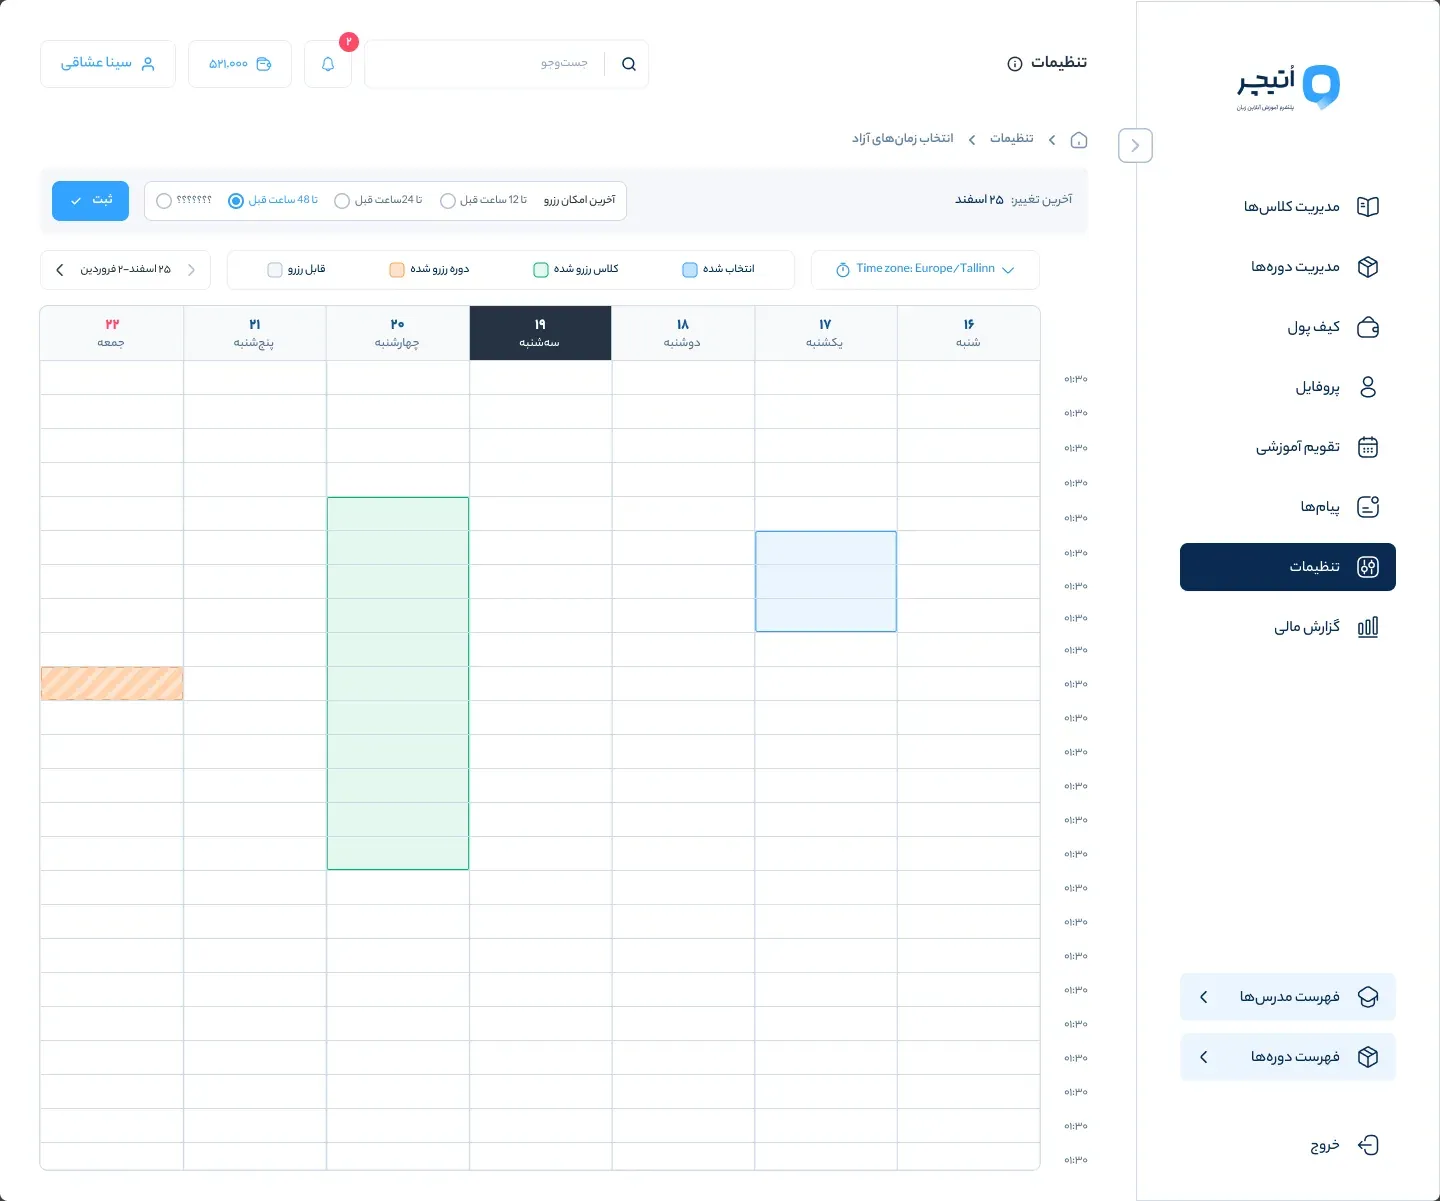Select the ۱۹ سه‌شنبه day header

point(540,333)
